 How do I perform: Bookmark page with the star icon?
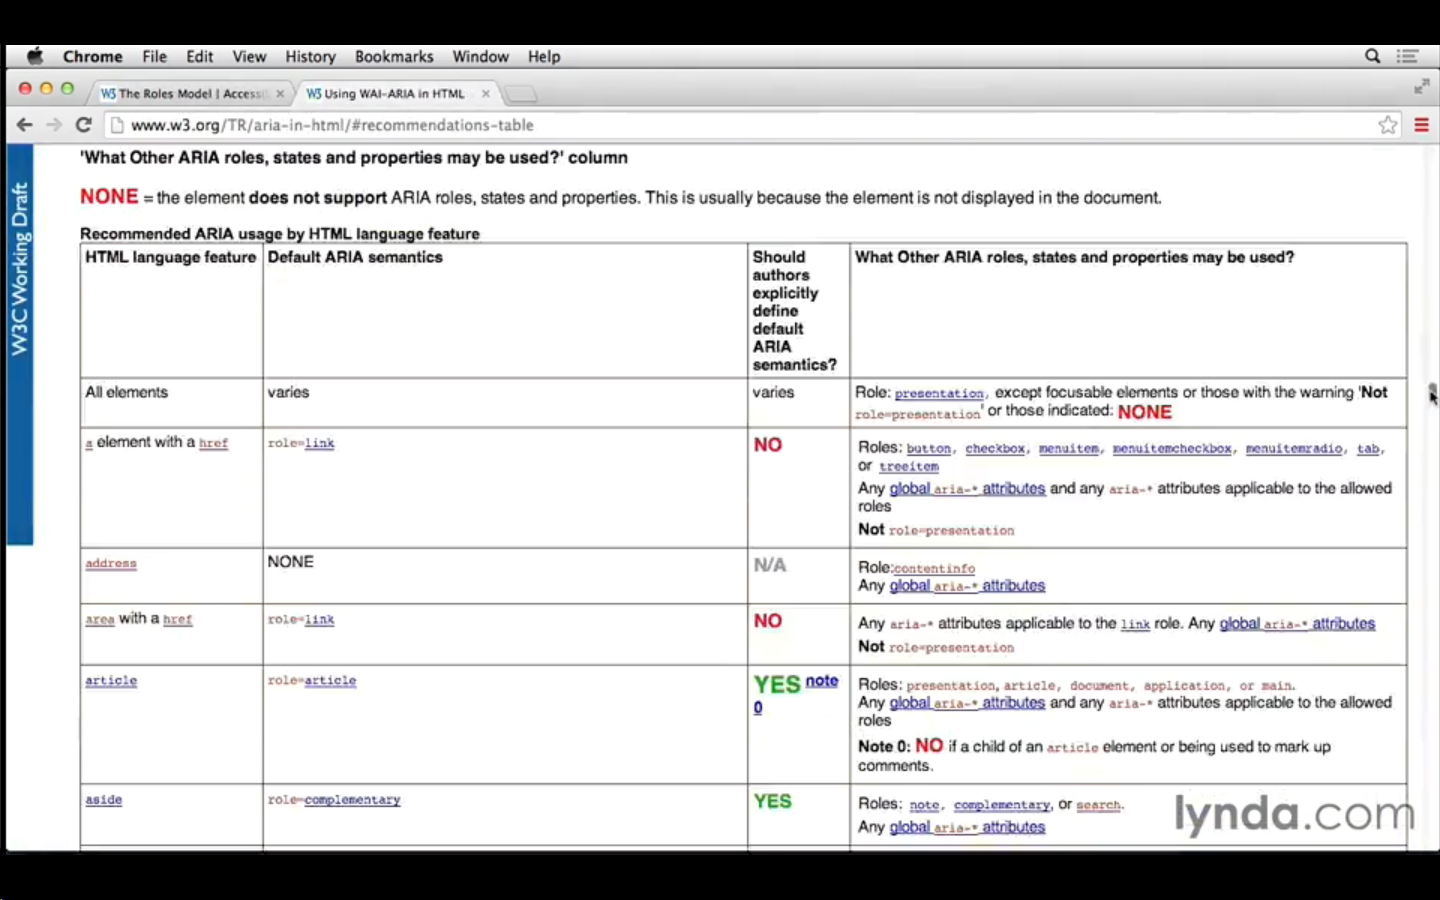tap(1388, 125)
